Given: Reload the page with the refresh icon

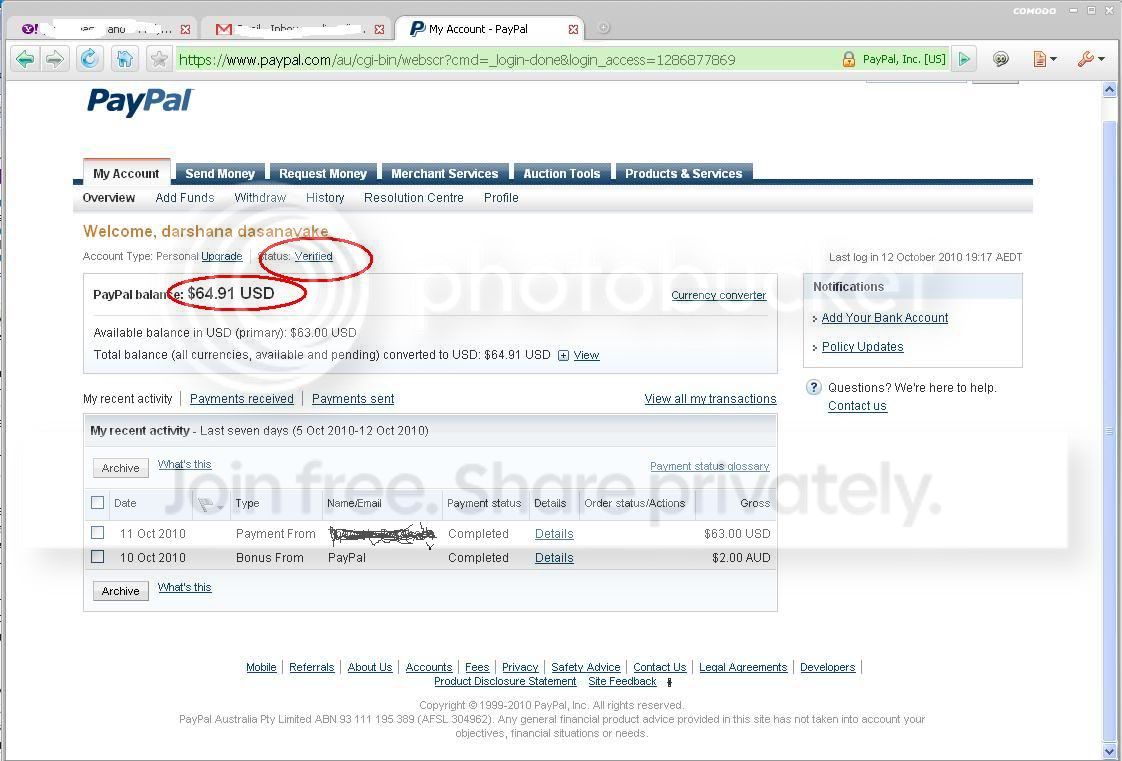Looking at the screenshot, I should [89, 59].
